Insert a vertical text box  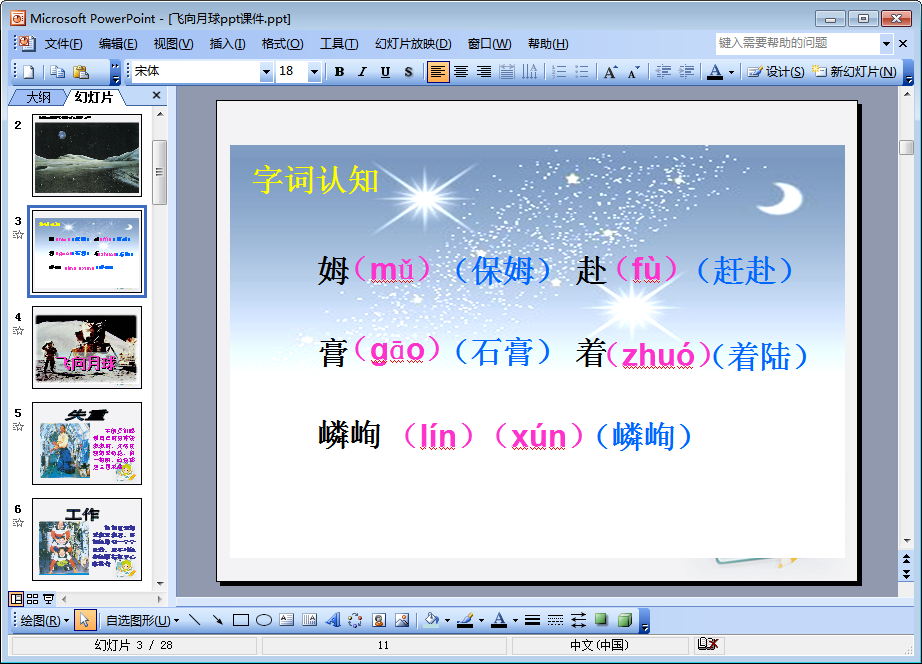pyautogui.click(x=309, y=620)
